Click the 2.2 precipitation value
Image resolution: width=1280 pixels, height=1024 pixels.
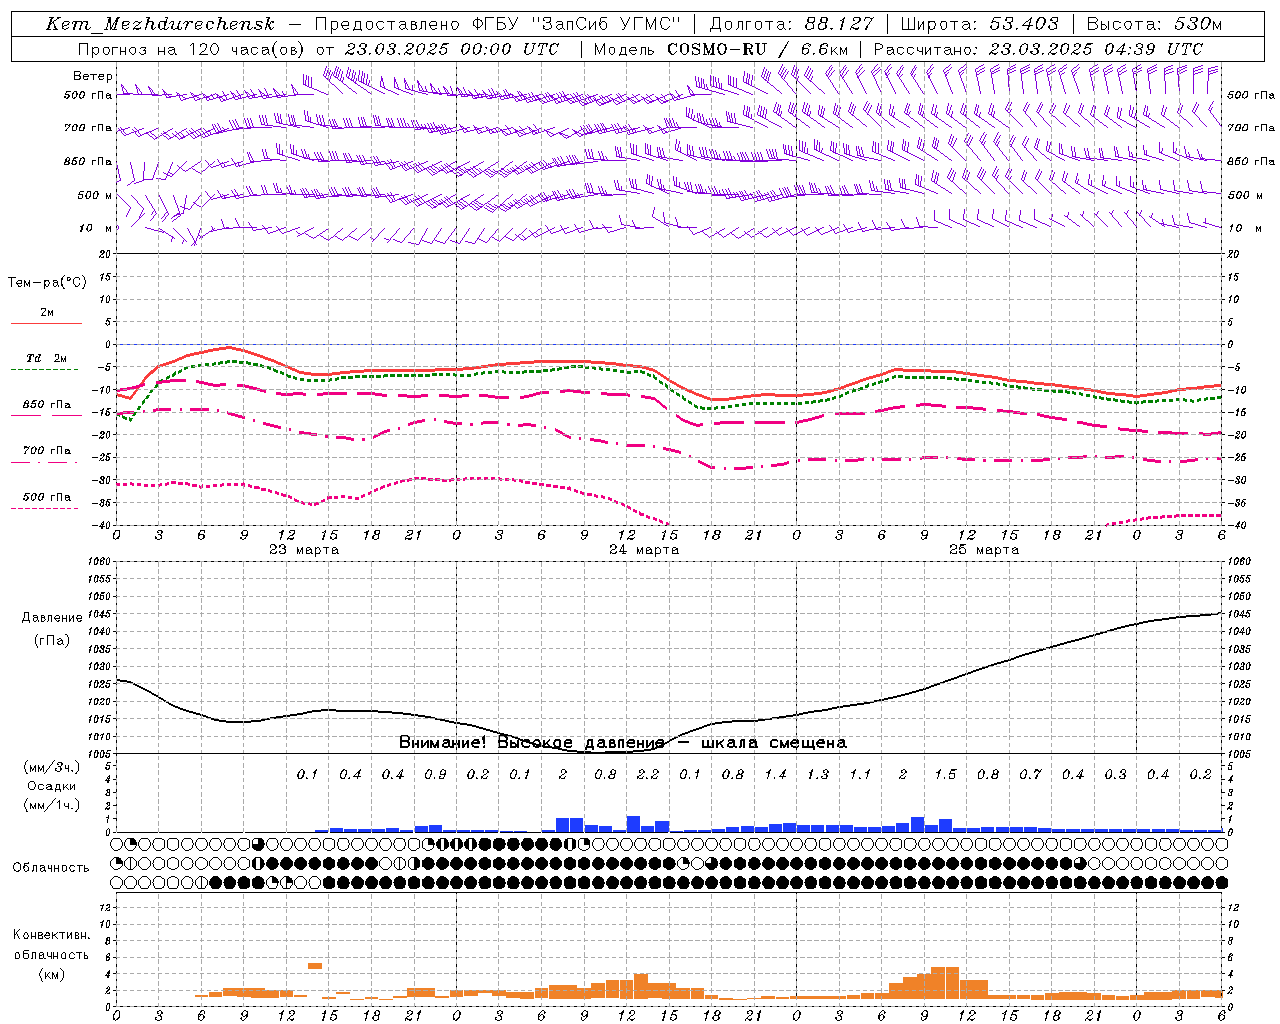tap(648, 775)
